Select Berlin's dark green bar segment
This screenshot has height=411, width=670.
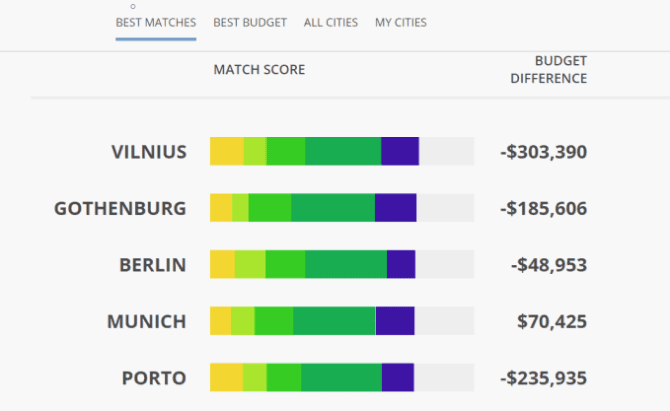345,265
